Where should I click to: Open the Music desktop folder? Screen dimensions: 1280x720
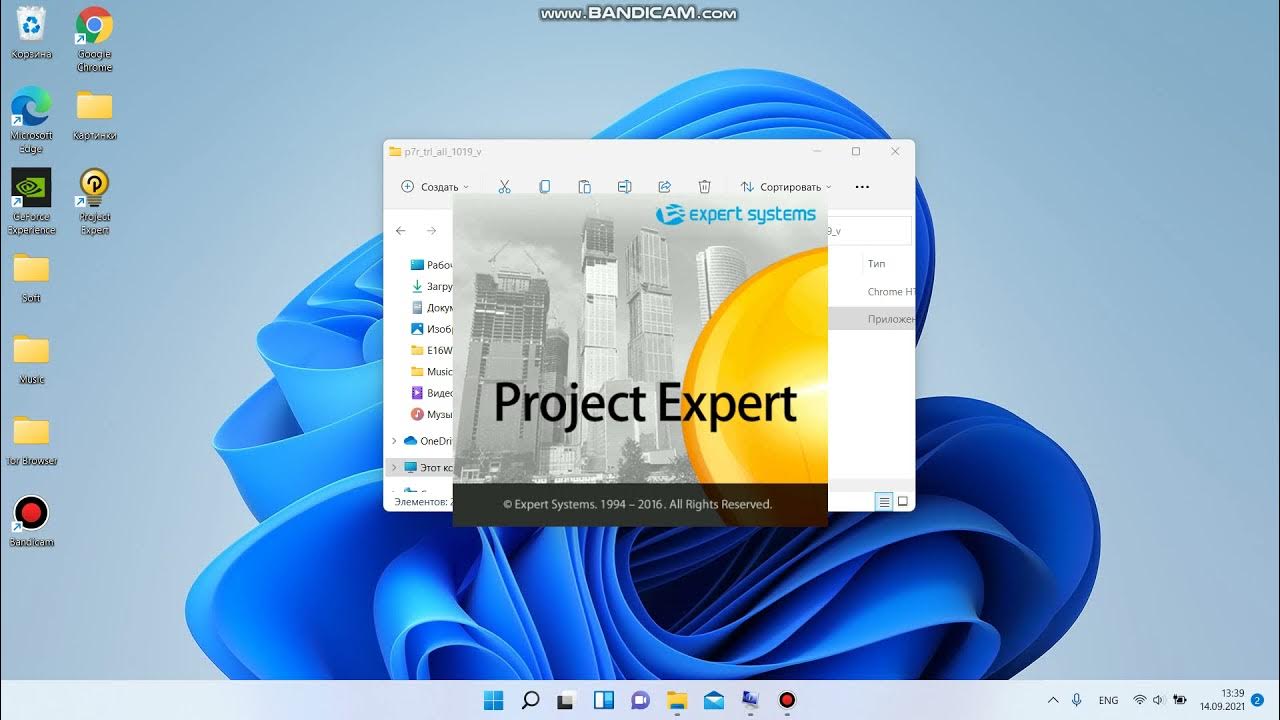pyautogui.click(x=31, y=359)
